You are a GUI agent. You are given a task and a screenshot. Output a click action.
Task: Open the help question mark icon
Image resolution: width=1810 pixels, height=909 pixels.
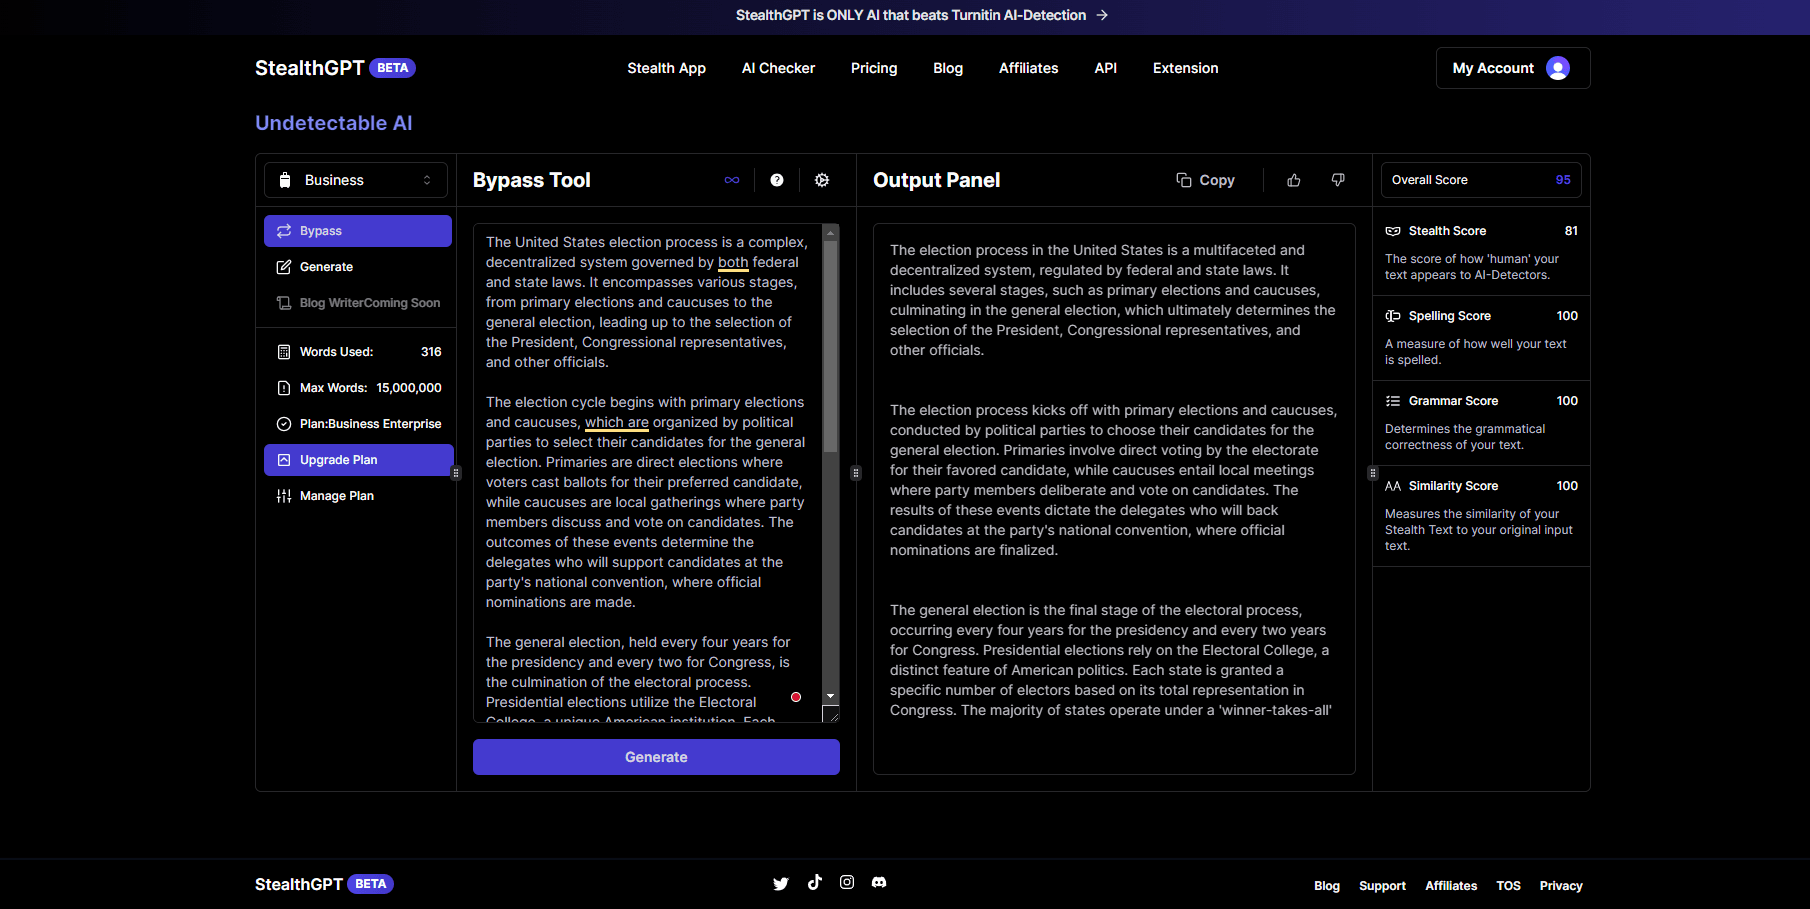777,180
